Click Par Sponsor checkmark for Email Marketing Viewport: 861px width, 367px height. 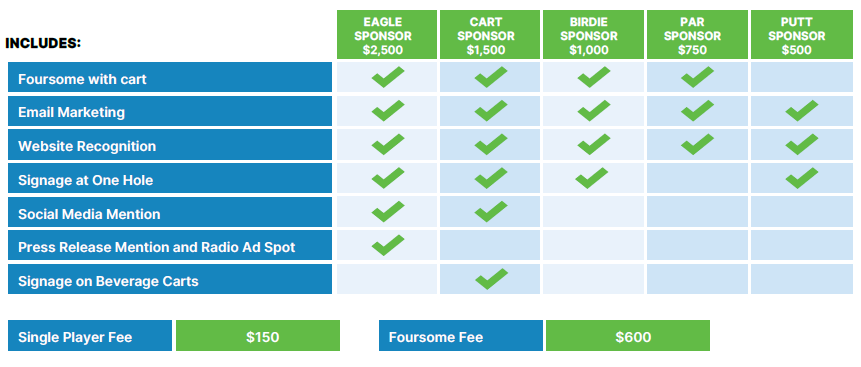pos(697,111)
